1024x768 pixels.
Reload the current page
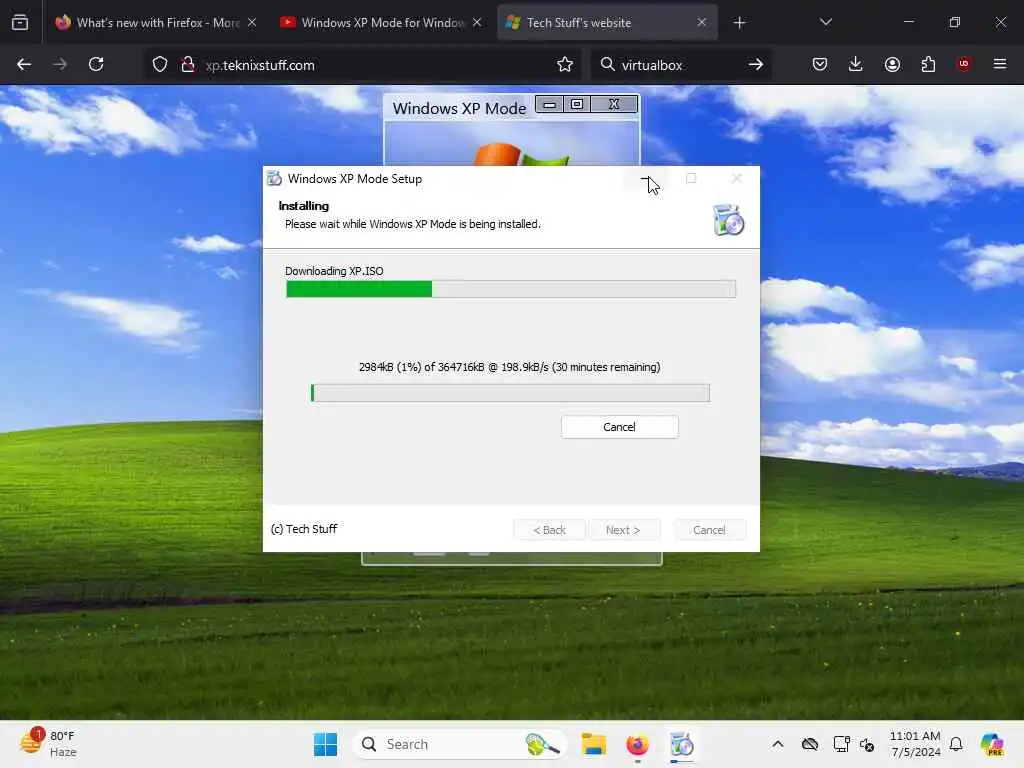96,64
